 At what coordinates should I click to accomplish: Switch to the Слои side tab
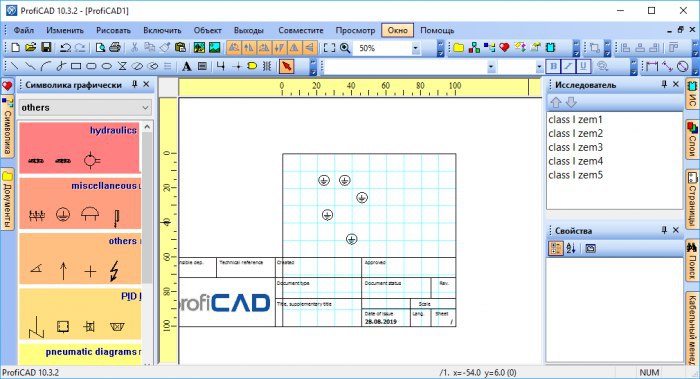click(692, 139)
